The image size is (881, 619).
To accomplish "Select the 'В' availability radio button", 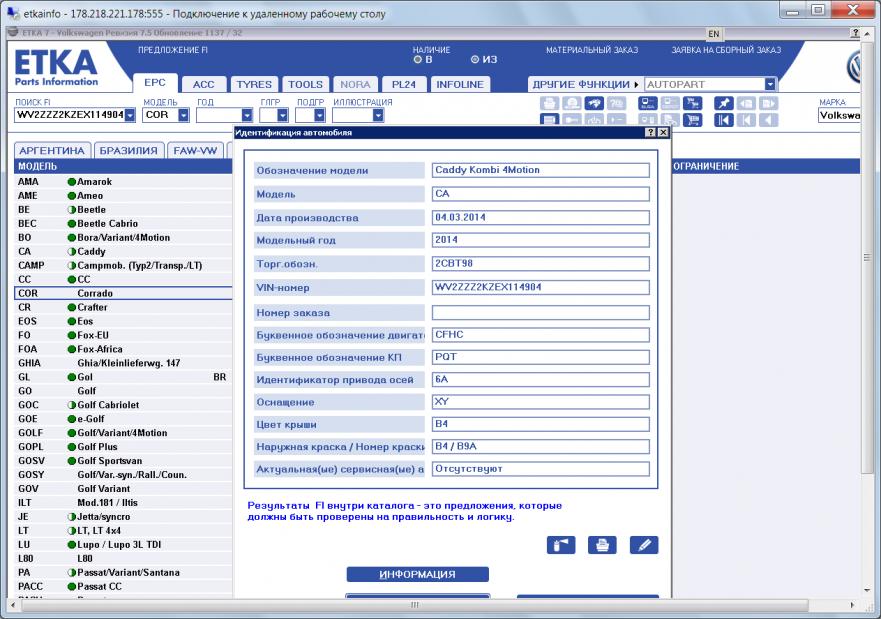I will (x=417, y=60).
